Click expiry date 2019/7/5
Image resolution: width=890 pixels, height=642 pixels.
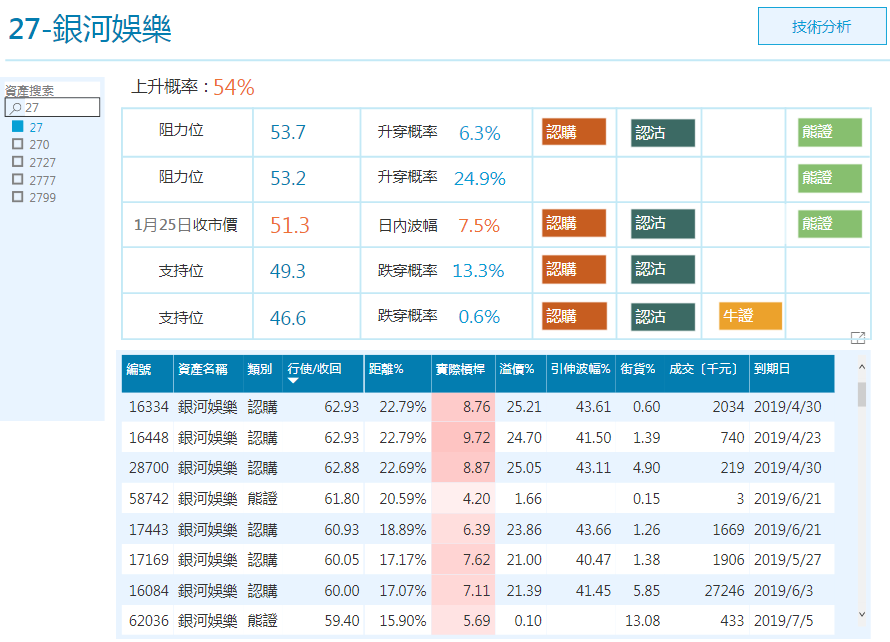[x=783, y=620]
